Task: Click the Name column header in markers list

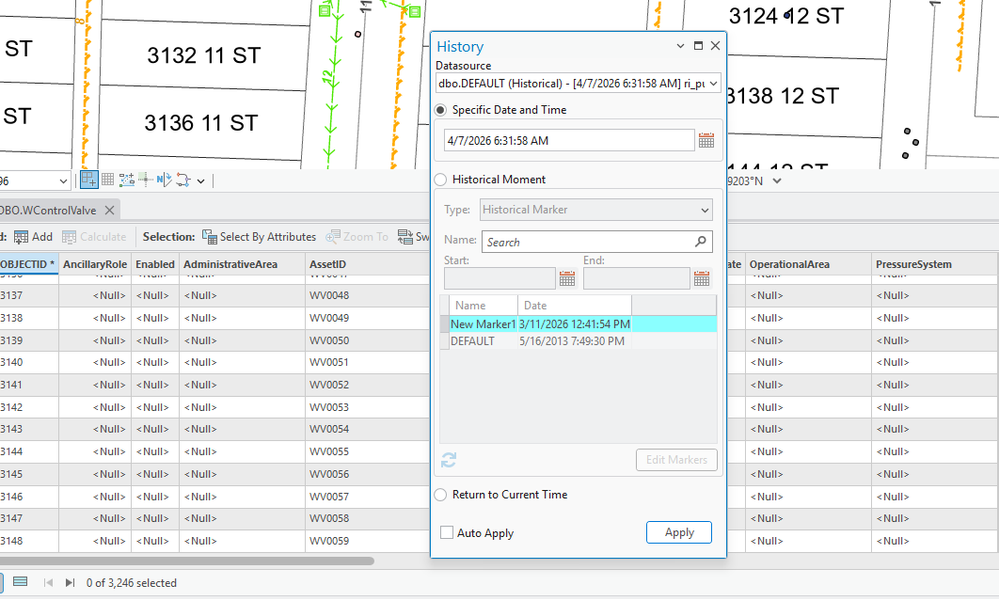Action: (x=483, y=305)
